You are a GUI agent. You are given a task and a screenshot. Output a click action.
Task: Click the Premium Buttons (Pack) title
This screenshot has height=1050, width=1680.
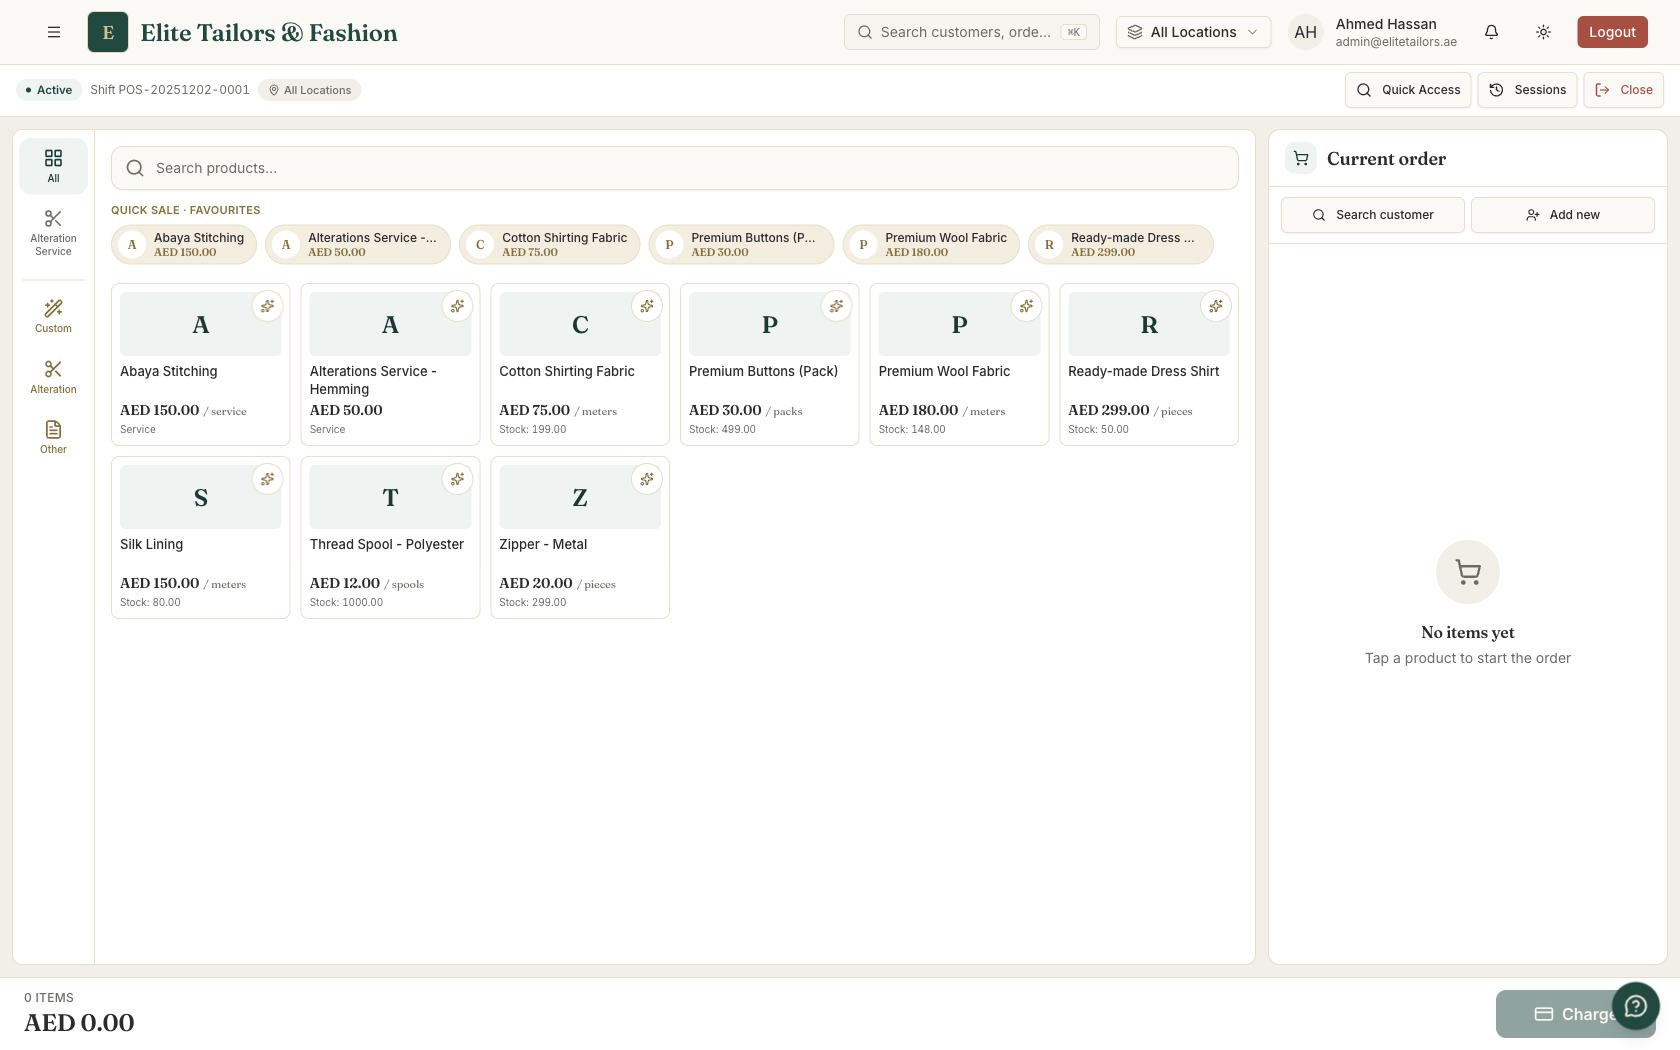[x=763, y=371]
